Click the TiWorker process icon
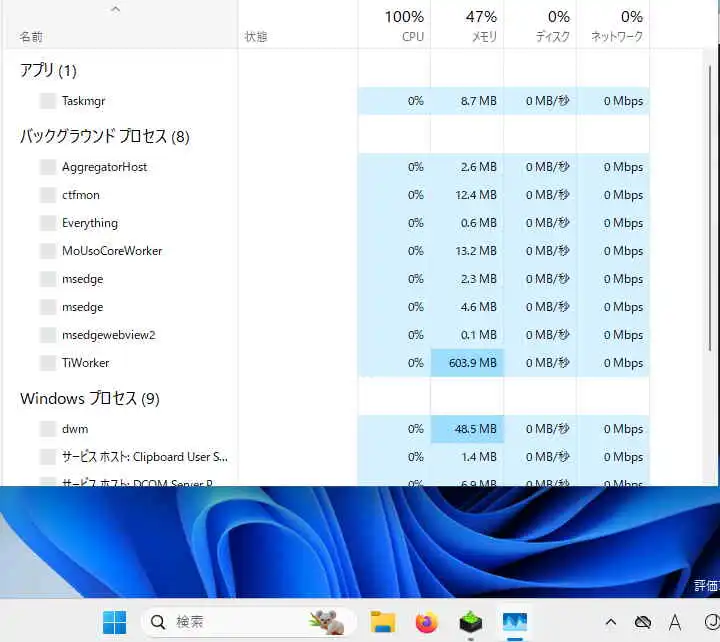The height and width of the screenshot is (642, 720). tap(48, 363)
